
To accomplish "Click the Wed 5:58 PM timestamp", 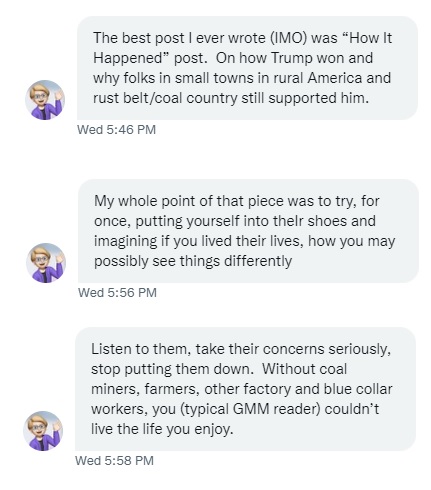I will 114,461.
